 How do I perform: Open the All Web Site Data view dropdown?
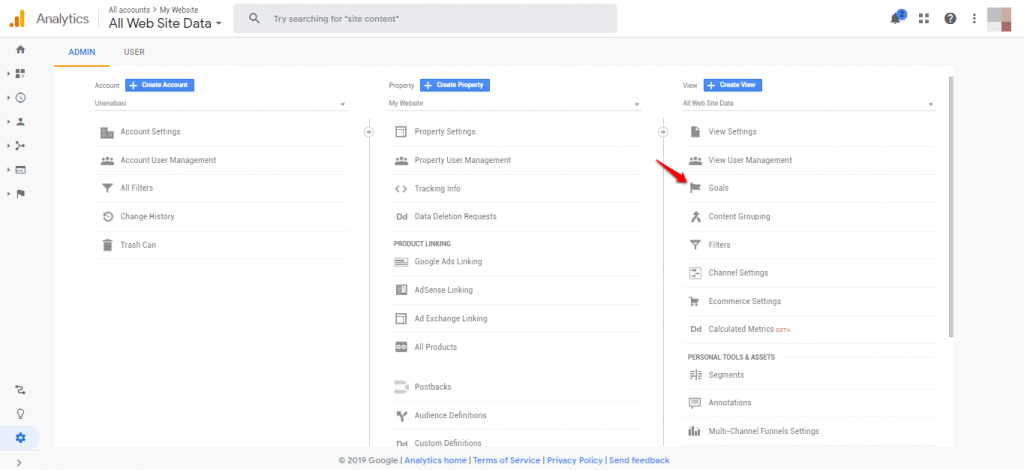(x=808, y=103)
